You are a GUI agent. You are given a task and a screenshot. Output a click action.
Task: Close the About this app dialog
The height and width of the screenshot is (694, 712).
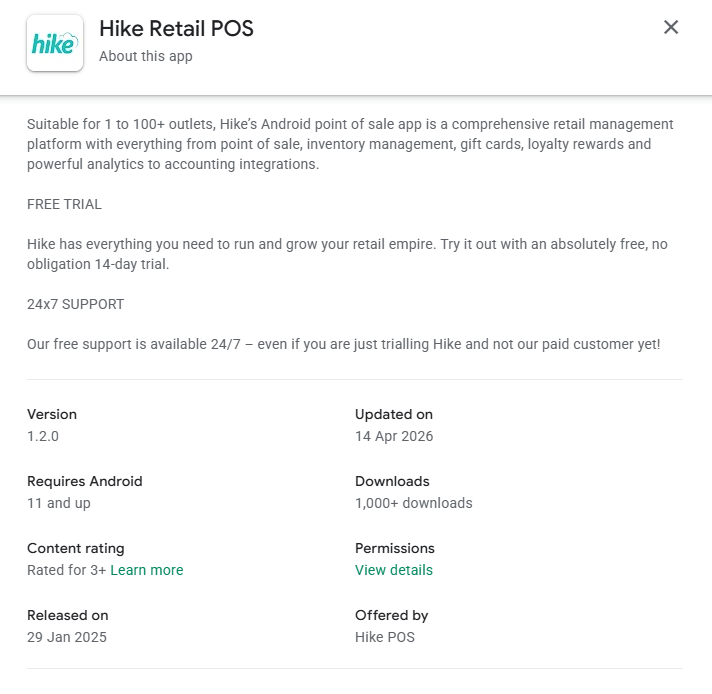coord(671,28)
